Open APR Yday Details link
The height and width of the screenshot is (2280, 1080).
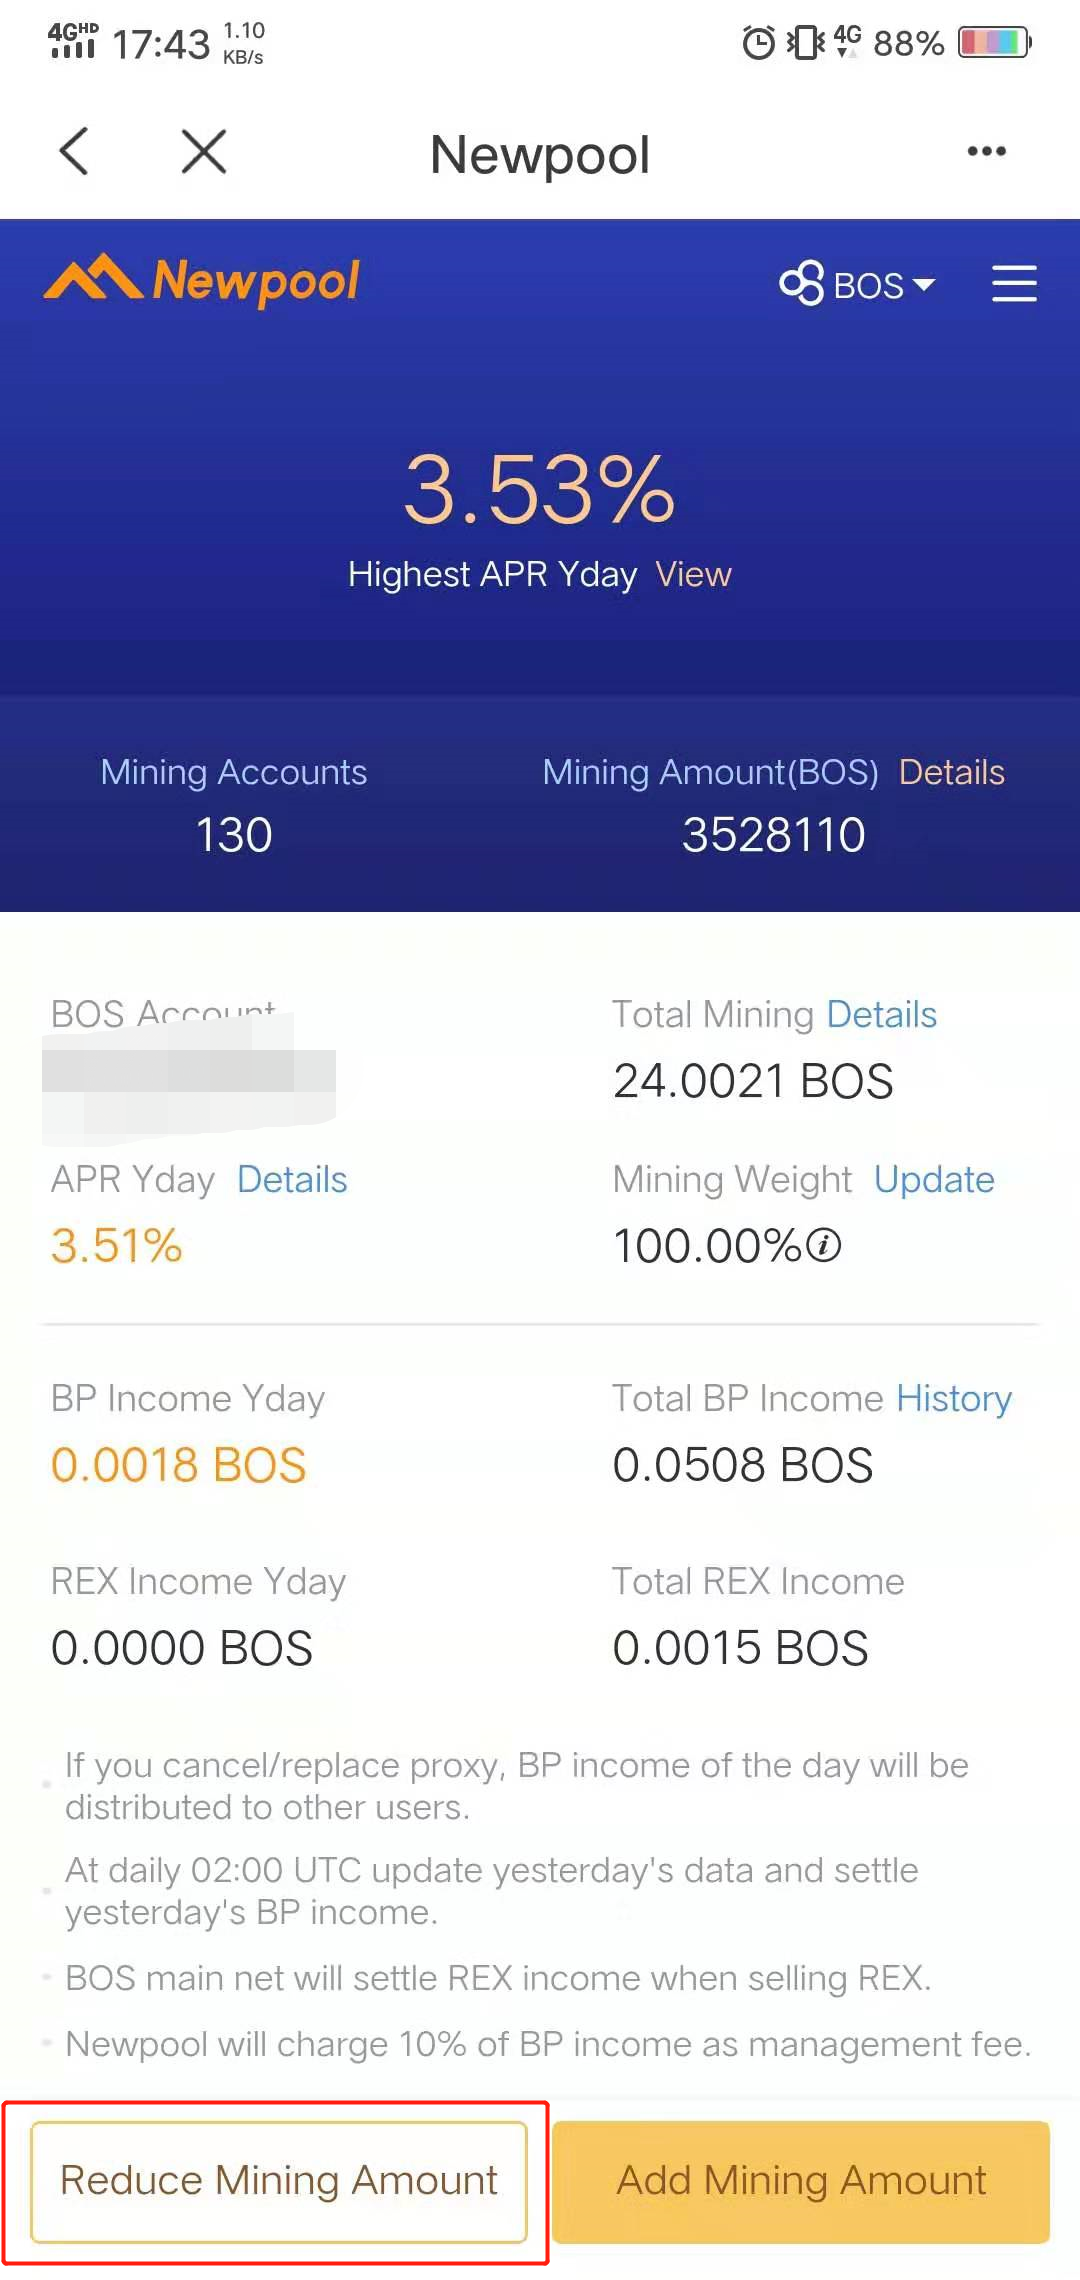(292, 1179)
